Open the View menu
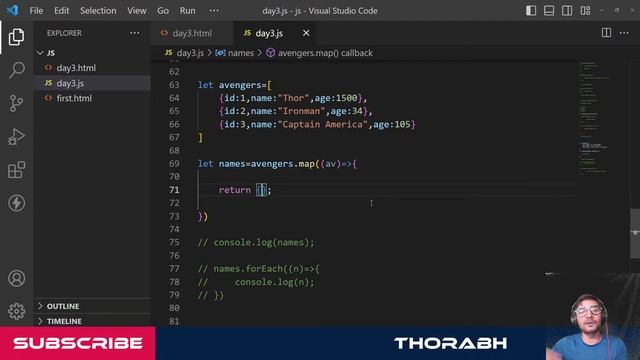Screen dimensions: 640x360 click(x=136, y=11)
